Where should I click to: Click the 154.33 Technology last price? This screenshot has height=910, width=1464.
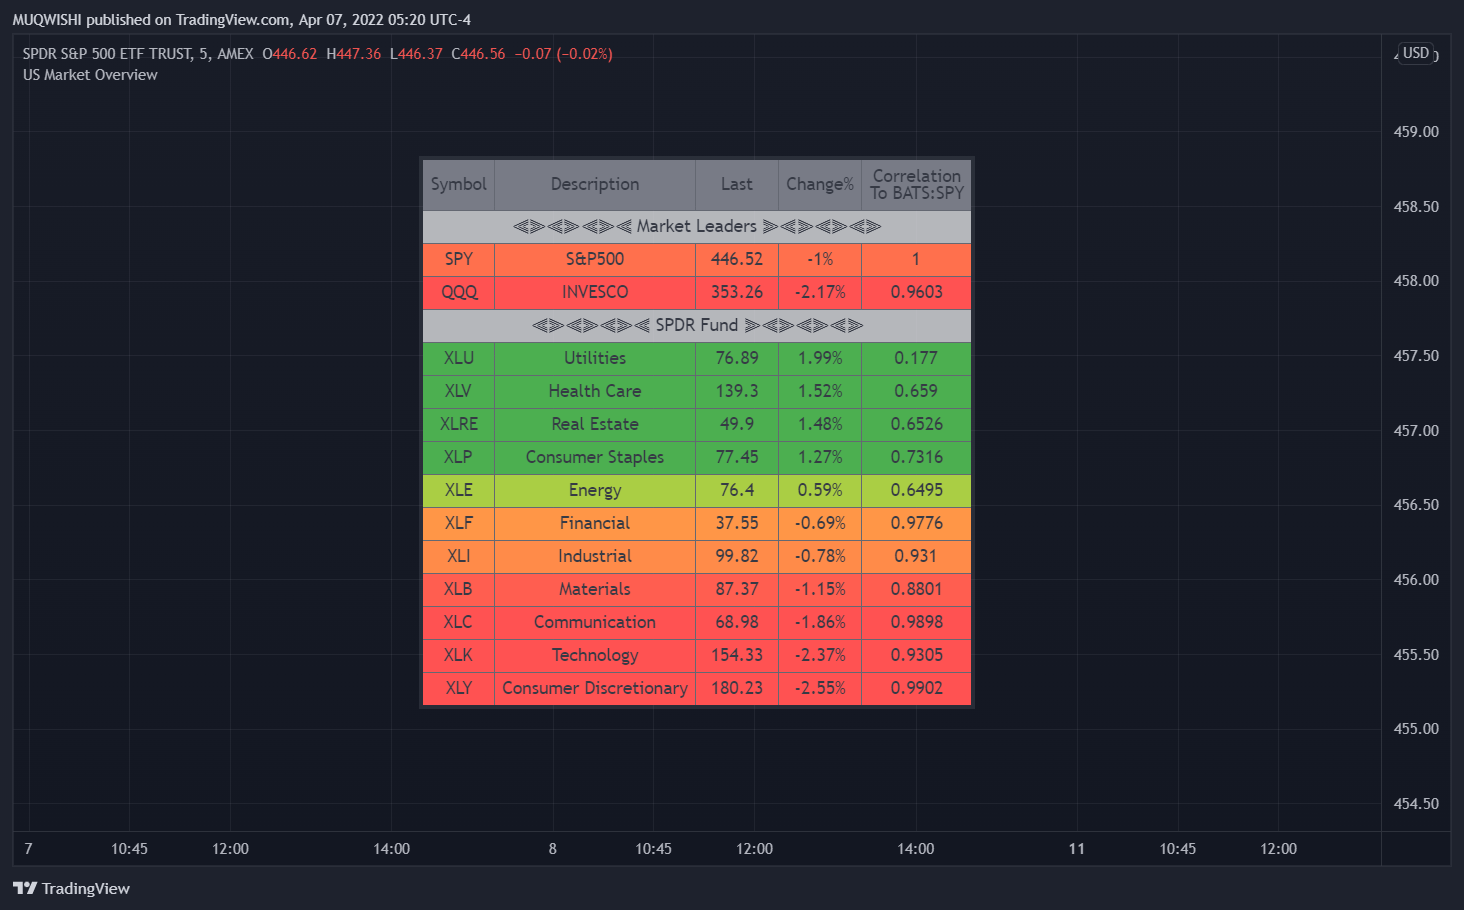click(737, 655)
